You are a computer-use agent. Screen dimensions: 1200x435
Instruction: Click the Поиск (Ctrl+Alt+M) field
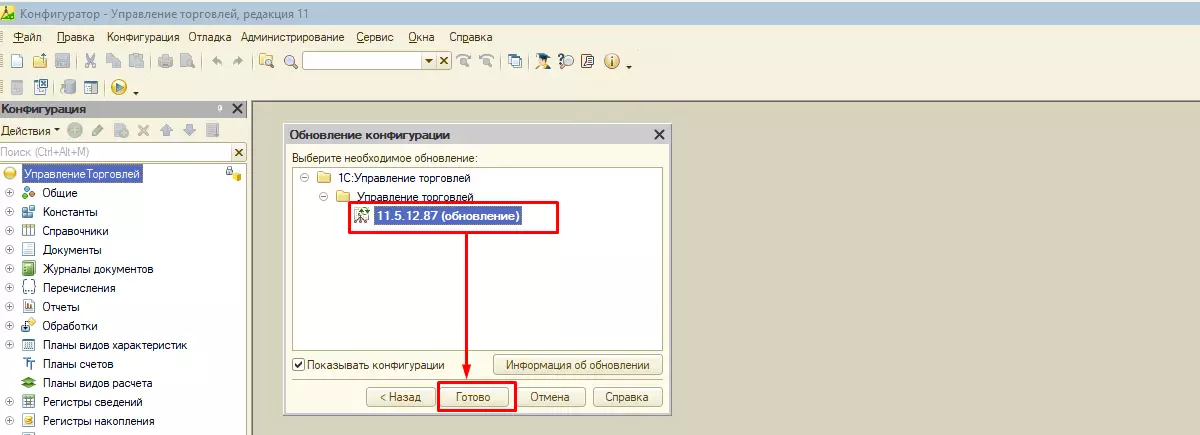pos(115,152)
